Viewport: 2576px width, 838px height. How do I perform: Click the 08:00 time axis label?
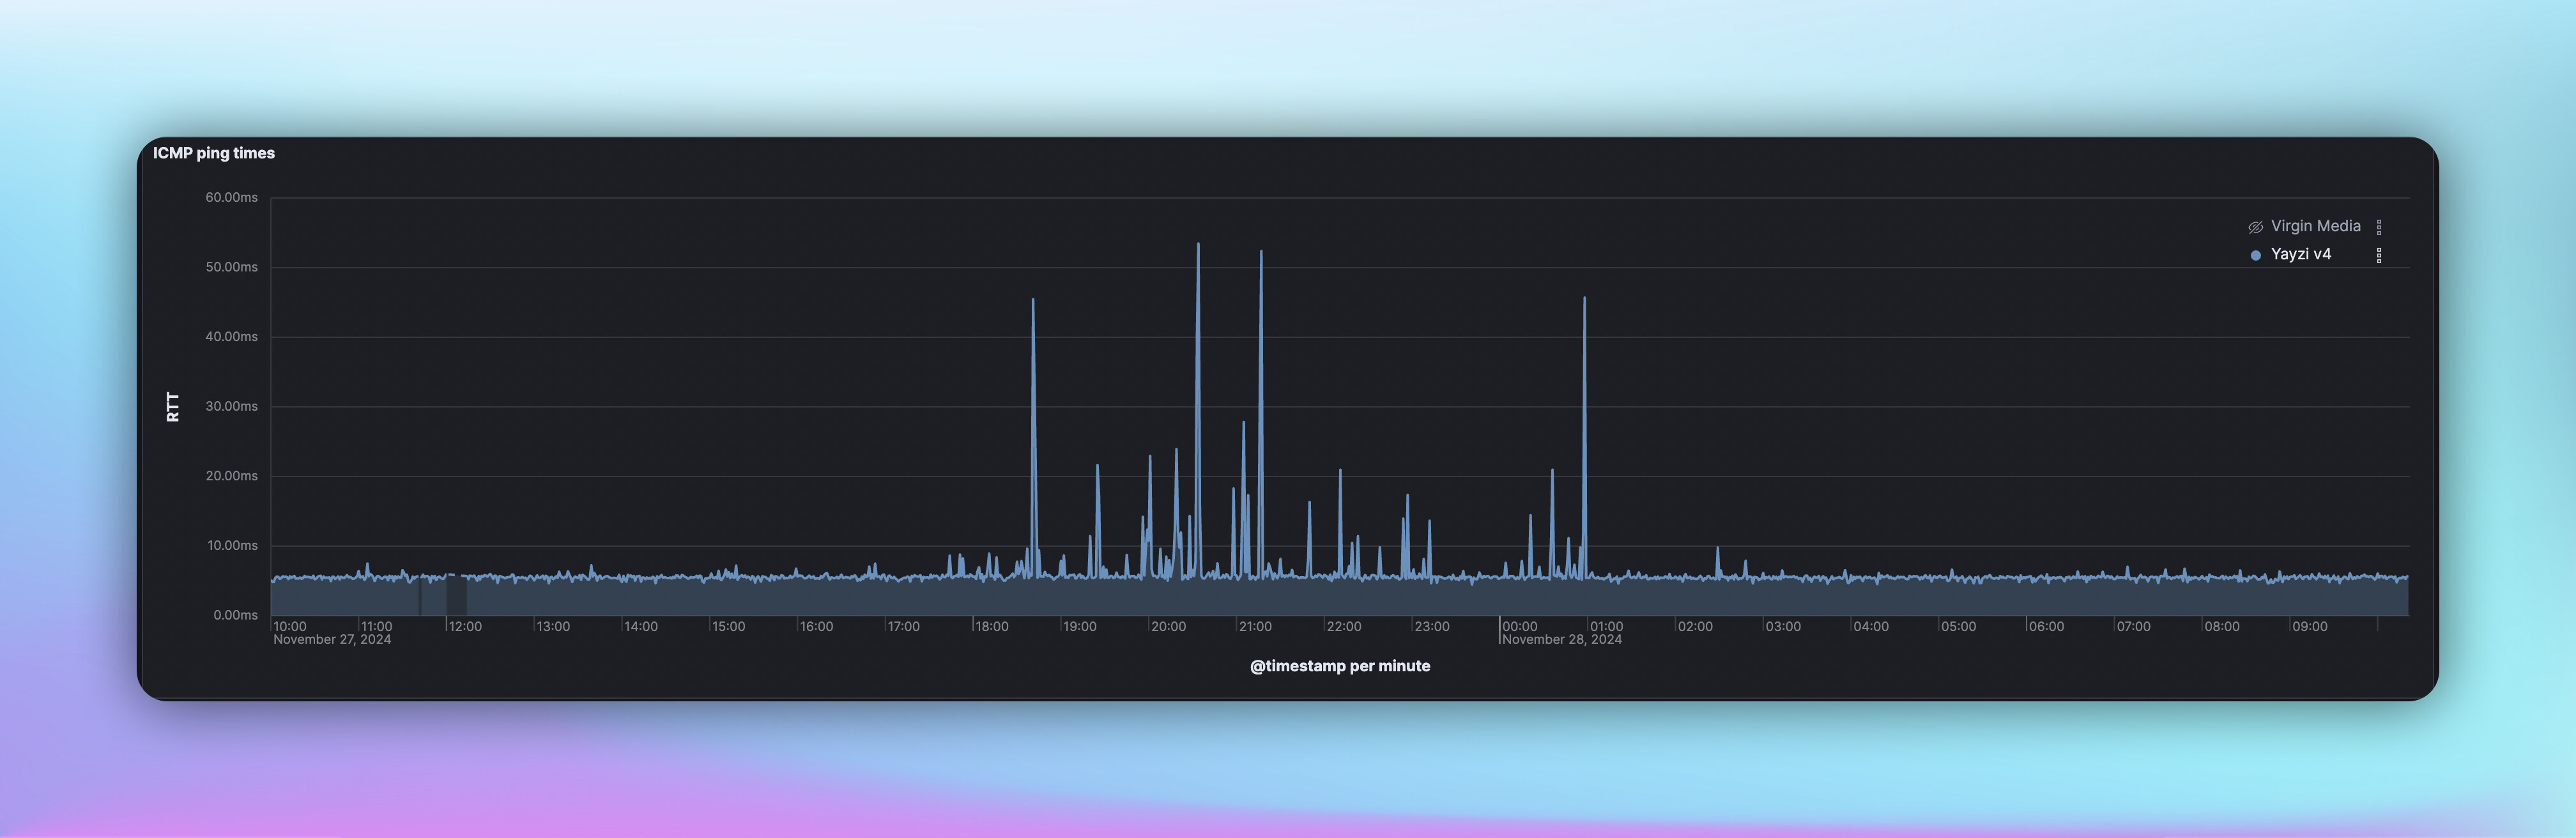click(x=2222, y=627)
